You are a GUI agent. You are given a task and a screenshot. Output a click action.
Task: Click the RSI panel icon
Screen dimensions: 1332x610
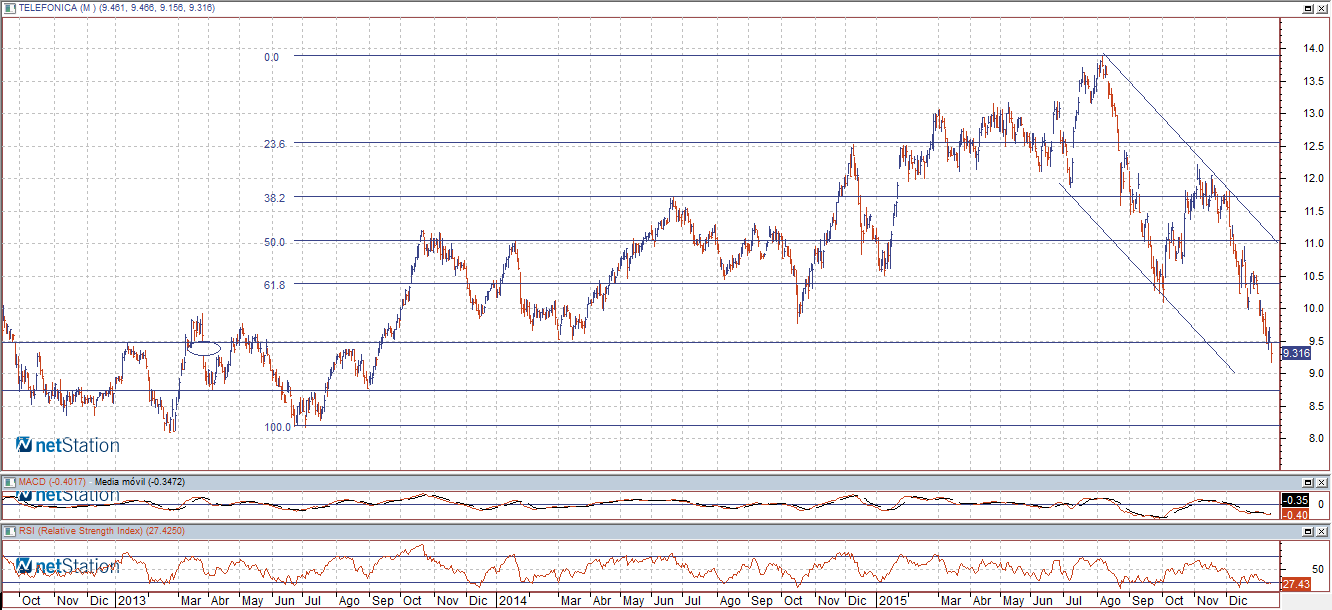[x=9, y=531]
